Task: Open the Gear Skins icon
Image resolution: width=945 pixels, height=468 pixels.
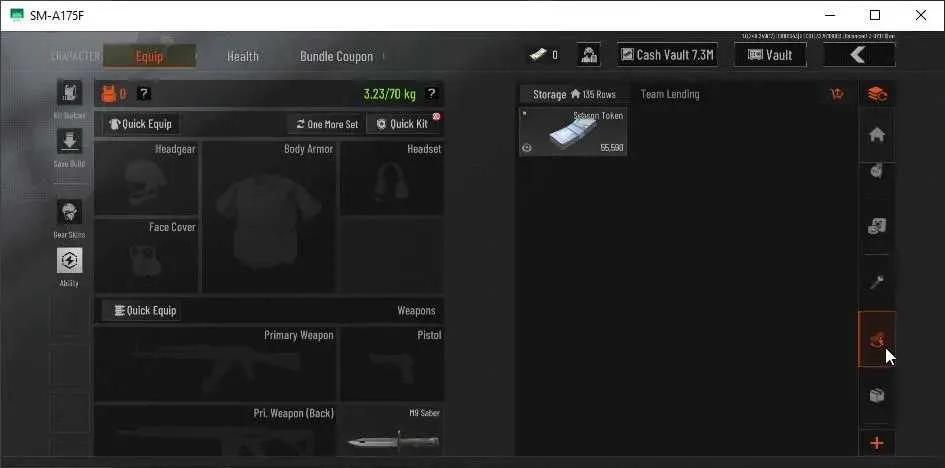Action: [x=69, y=212]
